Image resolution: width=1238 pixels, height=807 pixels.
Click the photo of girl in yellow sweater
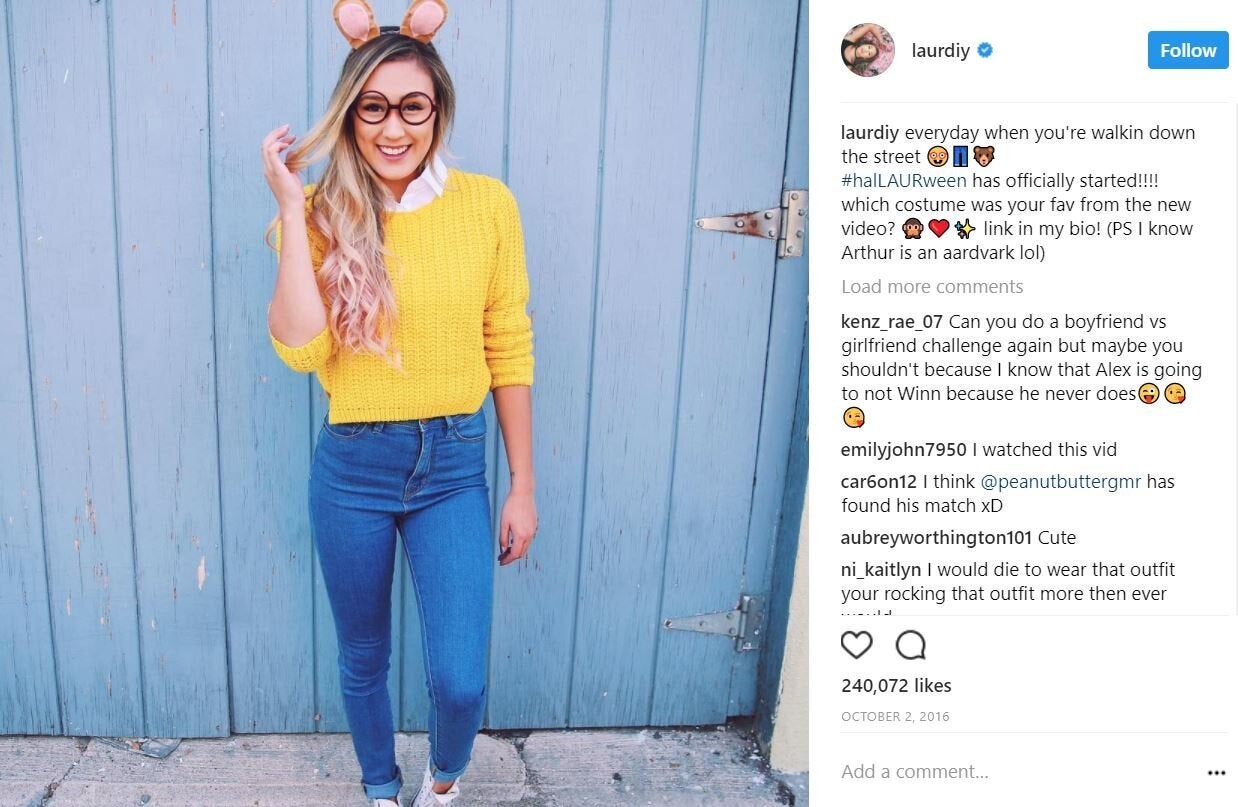[404, 403]
